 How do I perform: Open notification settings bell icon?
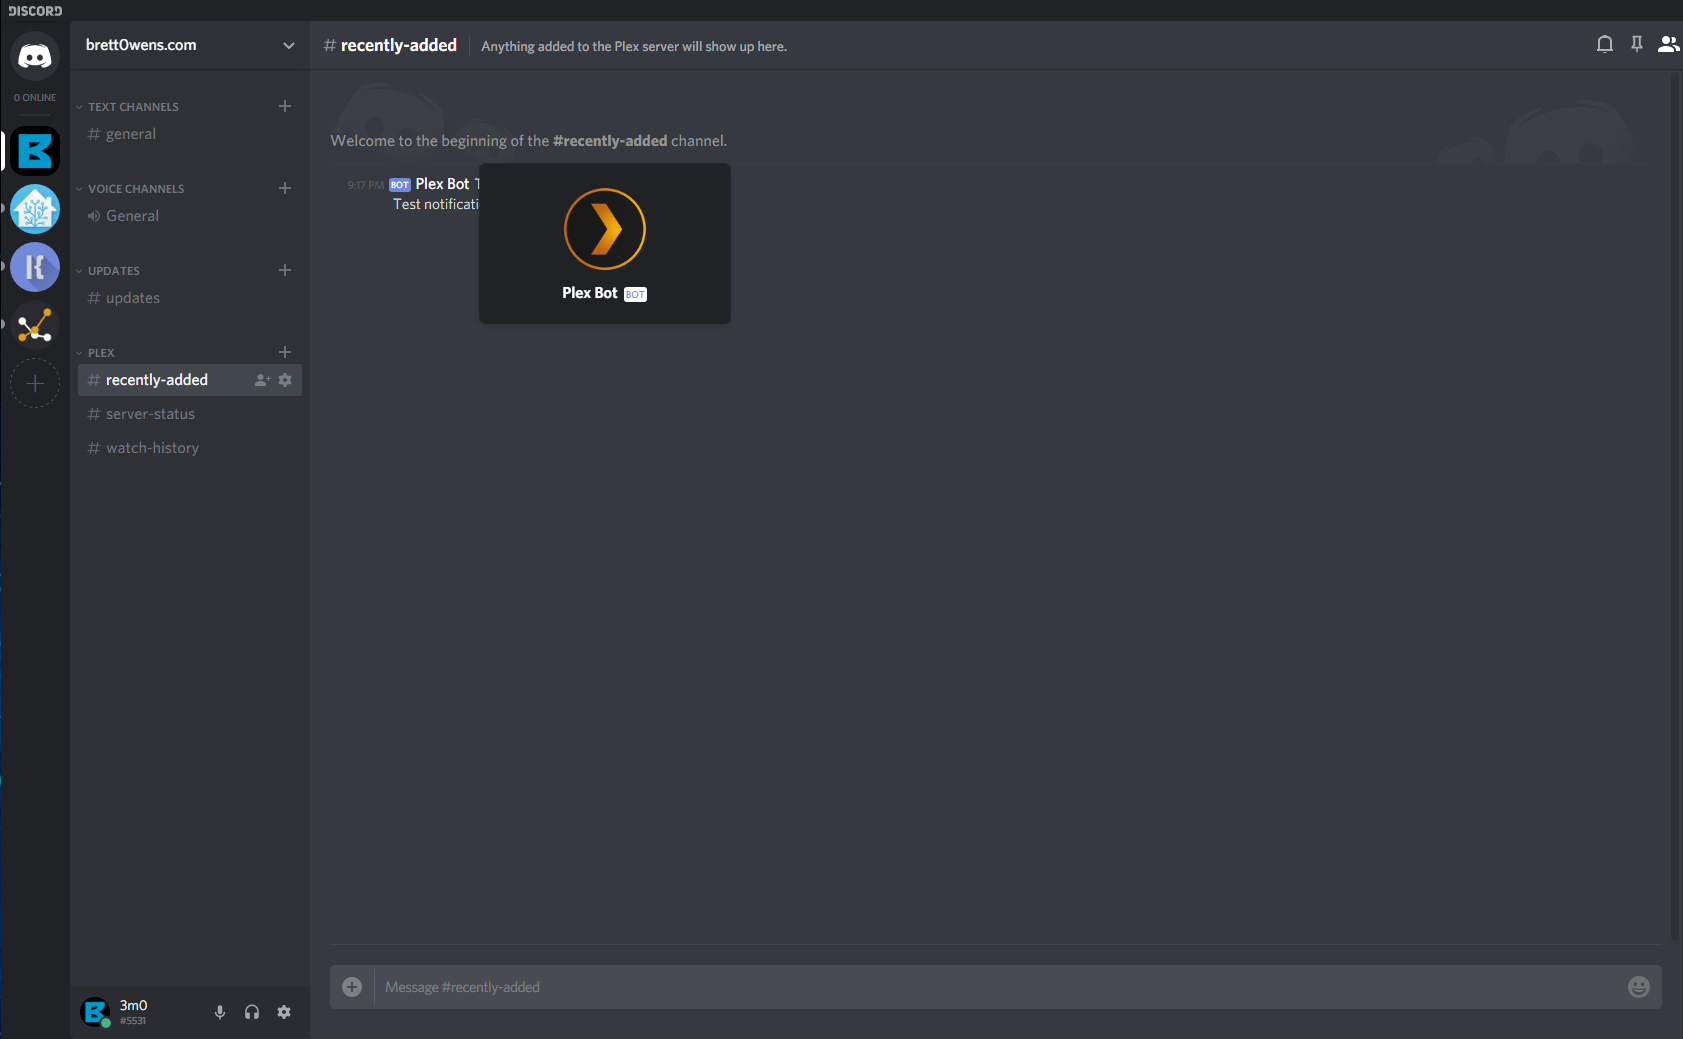click(x=1604, y=44)
